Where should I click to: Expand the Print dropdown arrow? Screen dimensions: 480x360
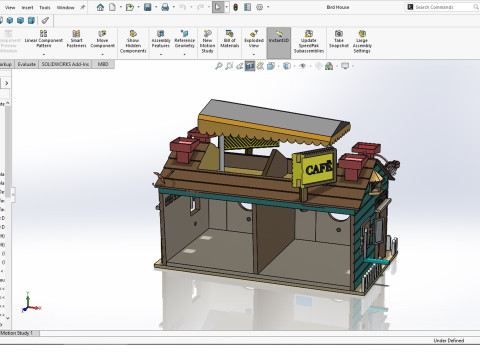(174, 7)
